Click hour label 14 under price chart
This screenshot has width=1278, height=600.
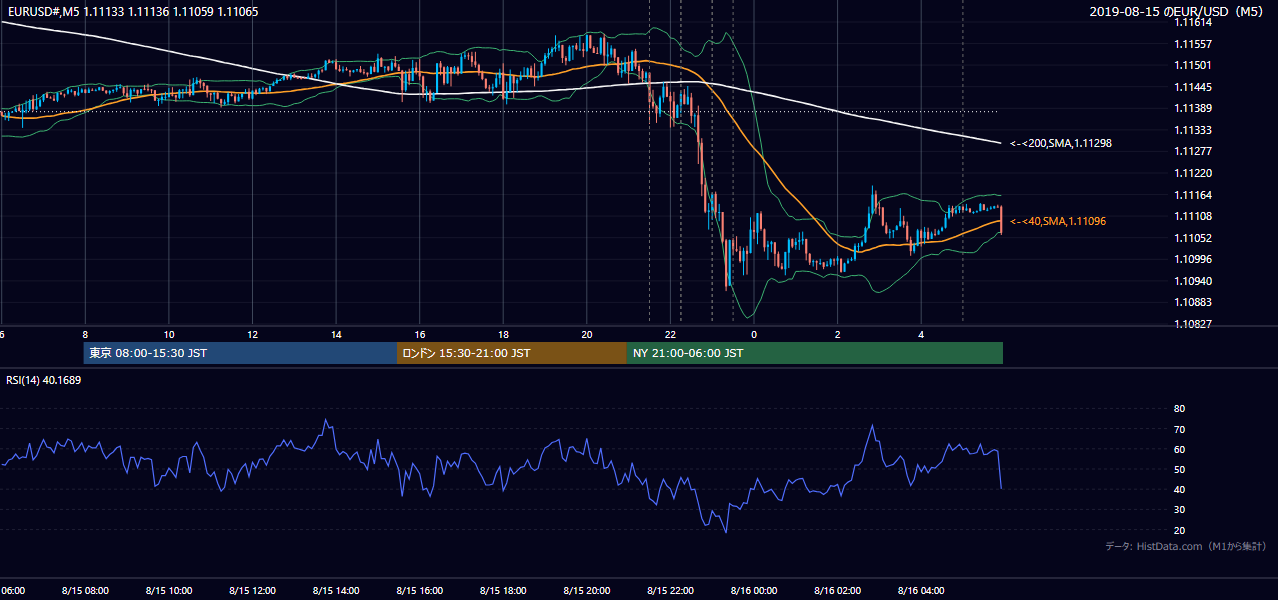pos(336,335)
